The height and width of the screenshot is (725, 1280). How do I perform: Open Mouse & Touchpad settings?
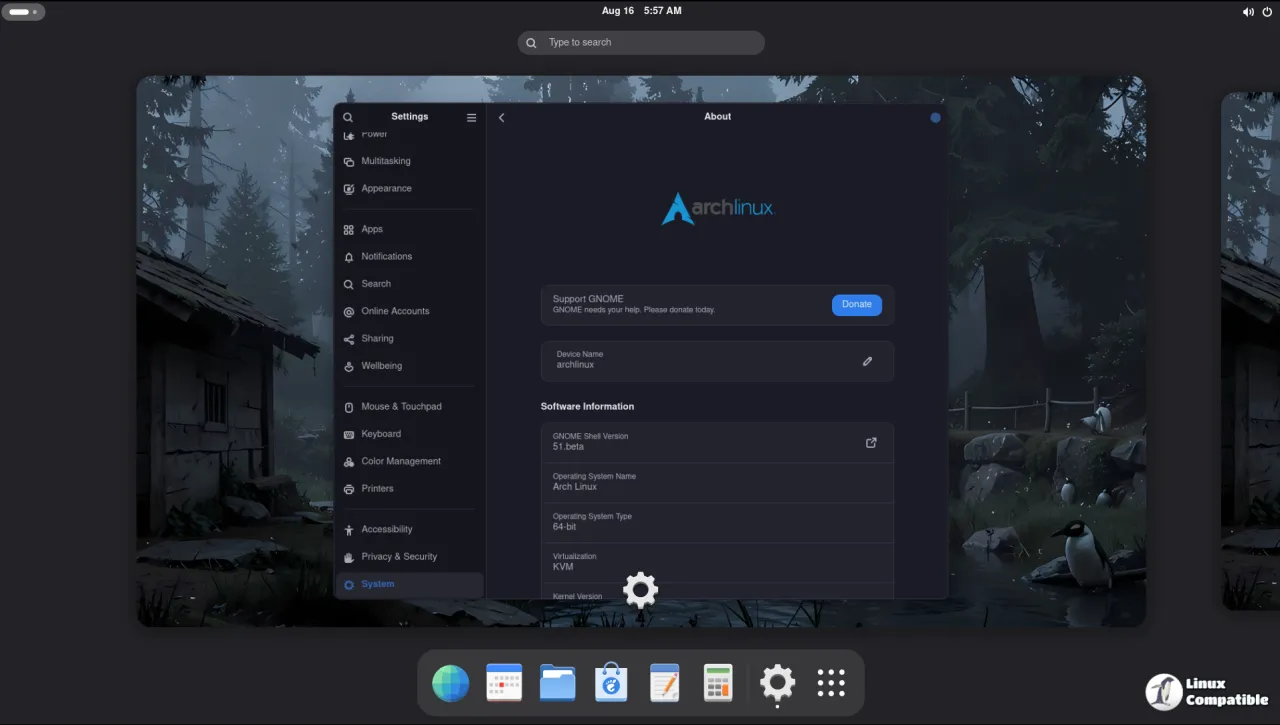click(x=408, y=407)
